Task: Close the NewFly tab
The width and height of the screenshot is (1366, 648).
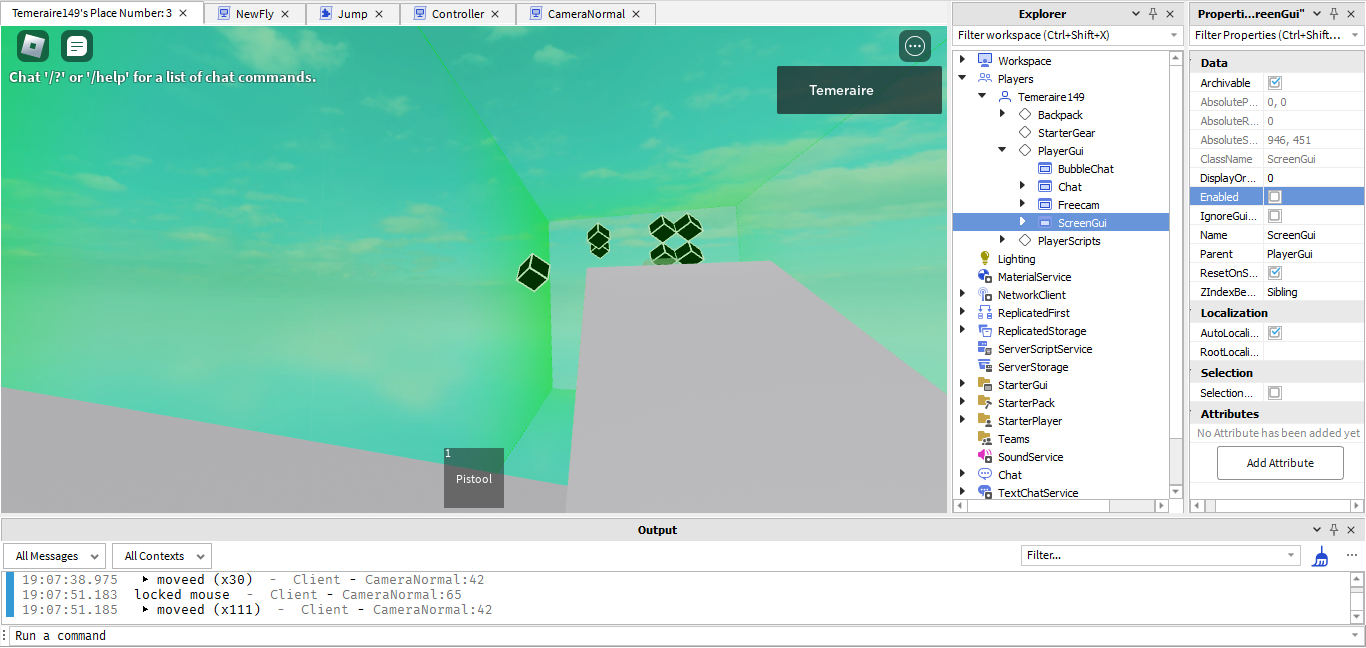Action: [x=285, y=14]
